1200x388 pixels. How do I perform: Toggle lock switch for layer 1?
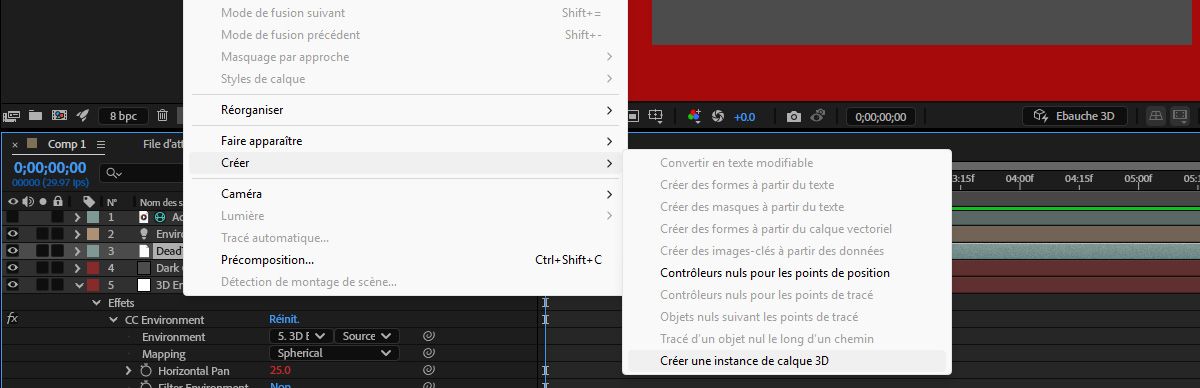click(58, 216)
